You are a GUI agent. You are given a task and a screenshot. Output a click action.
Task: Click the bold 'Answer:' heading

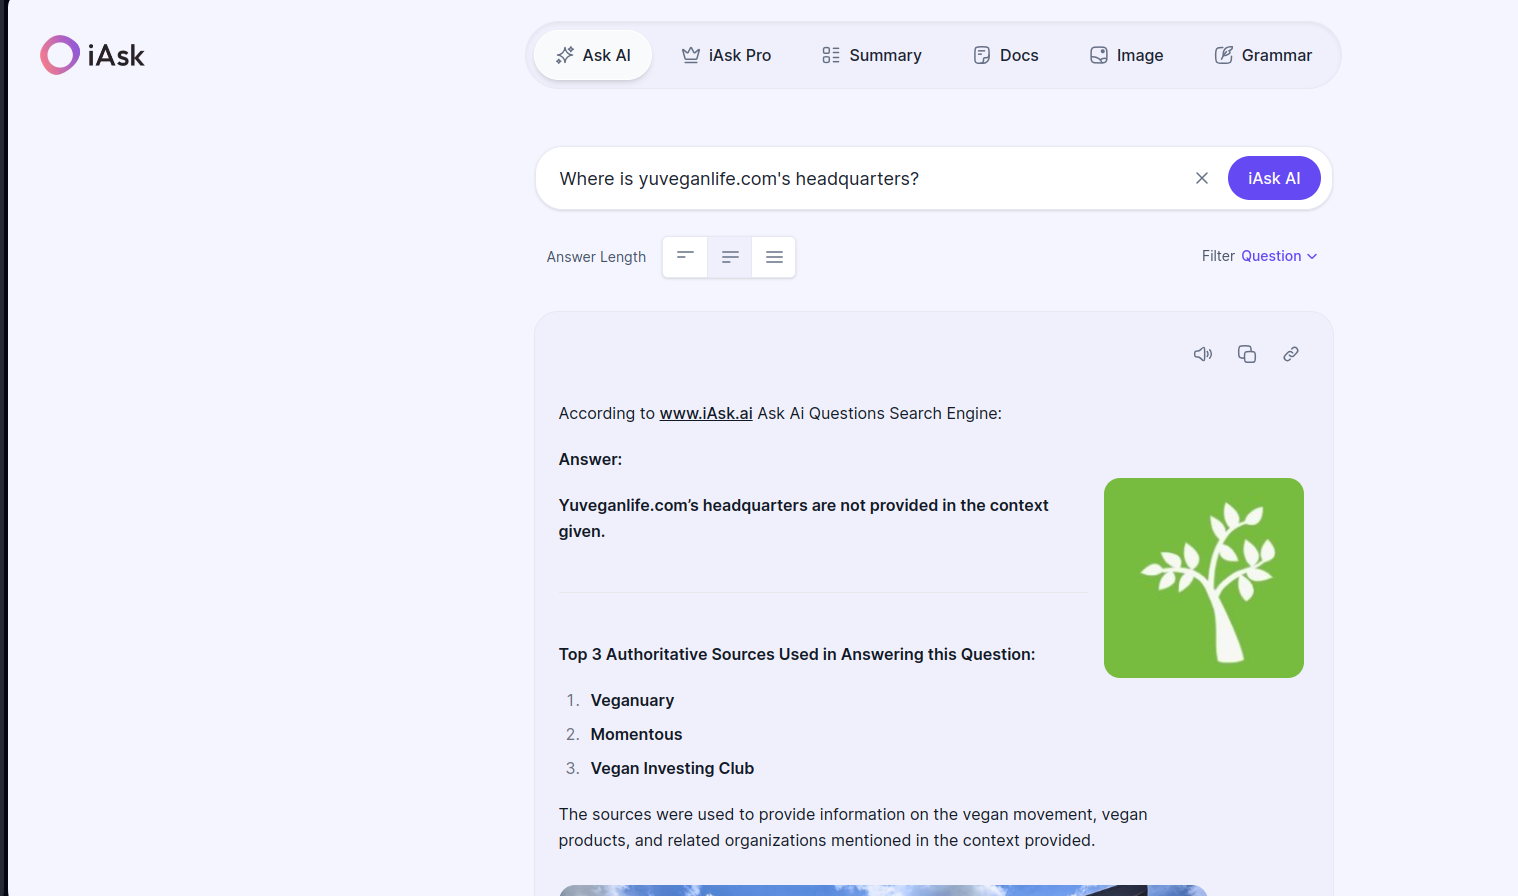(x=590, y=459)
